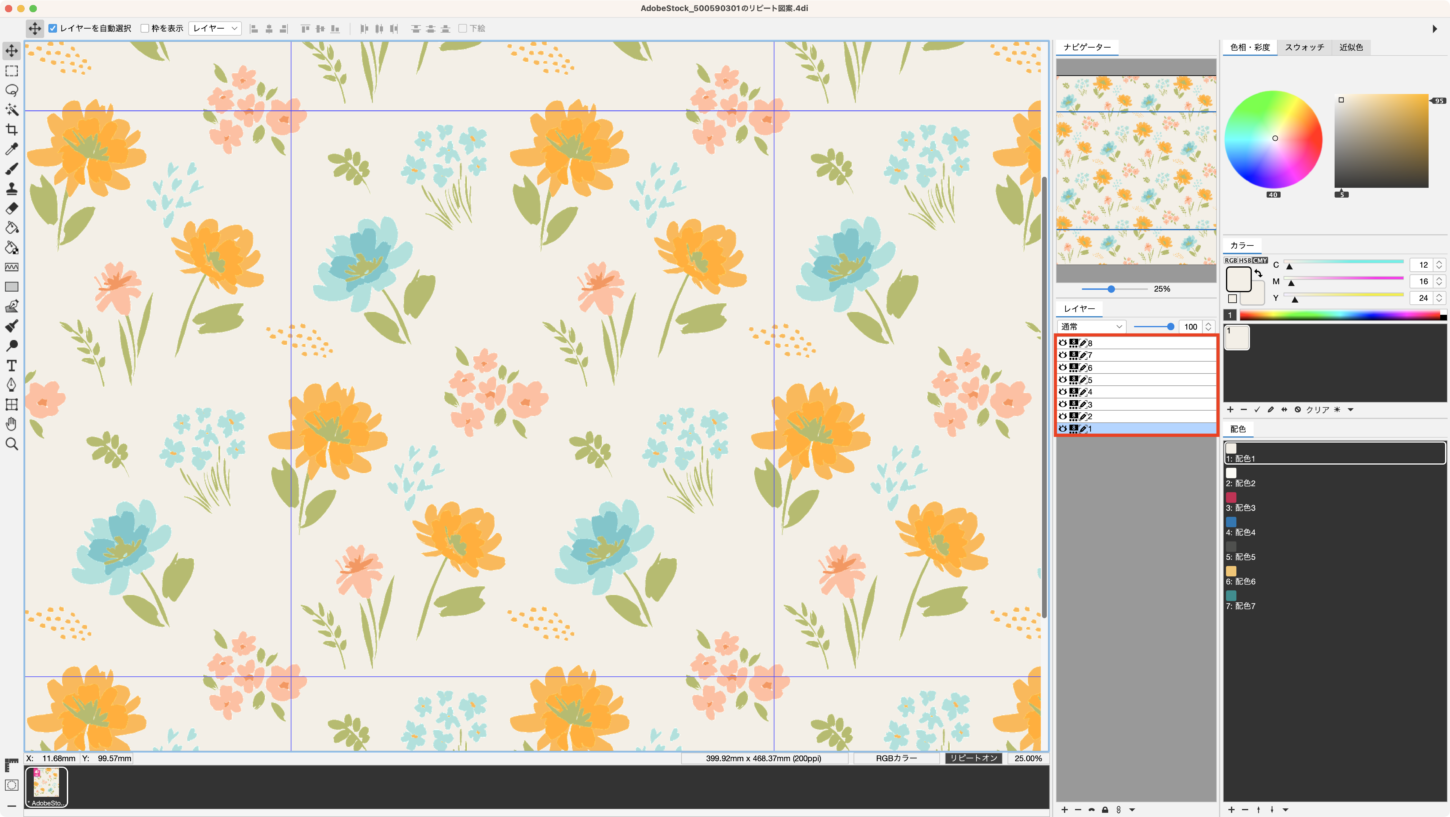Select the Crop tool

point(12,130)
